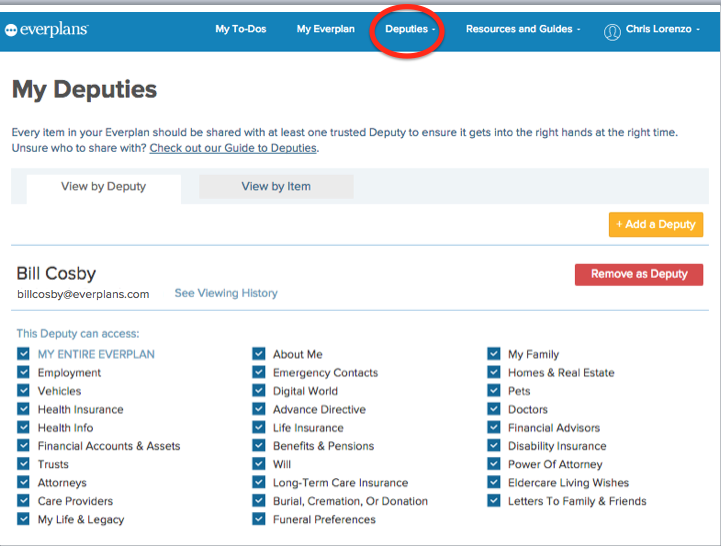The height and width of the screenshot is (546, 721).
Task: Toggle the Health Insurance checkbox
Action: tap(24, 409)
